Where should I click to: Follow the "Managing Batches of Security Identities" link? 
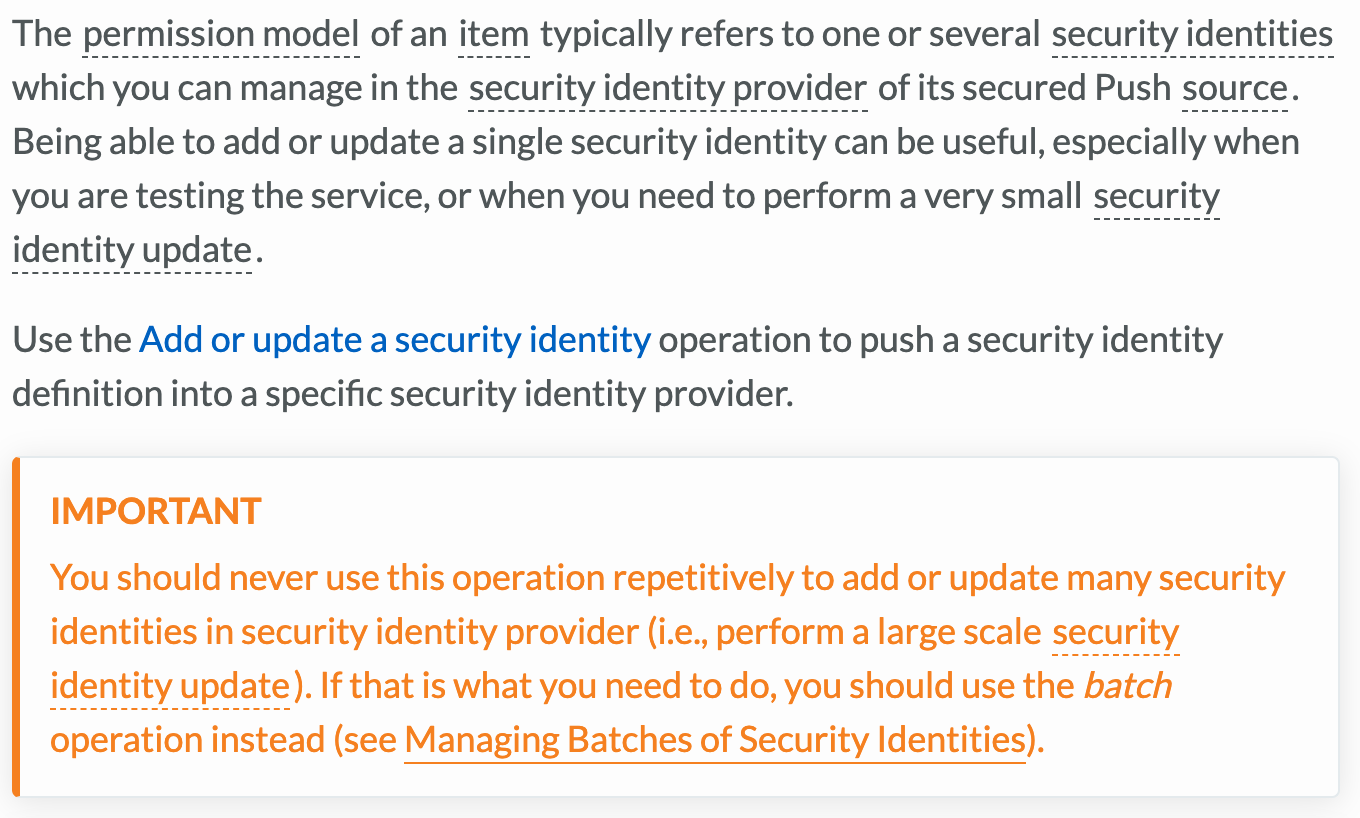click(714, 740)
